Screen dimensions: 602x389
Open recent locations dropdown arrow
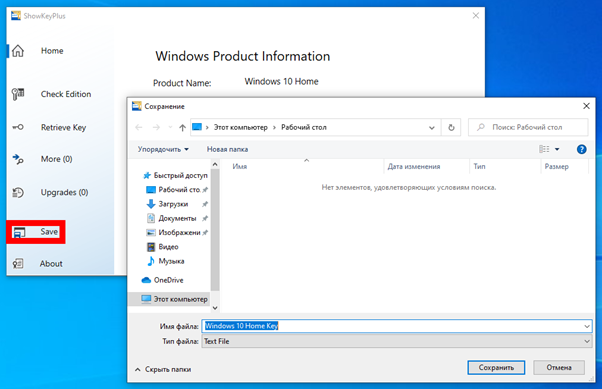pos(170,127)
